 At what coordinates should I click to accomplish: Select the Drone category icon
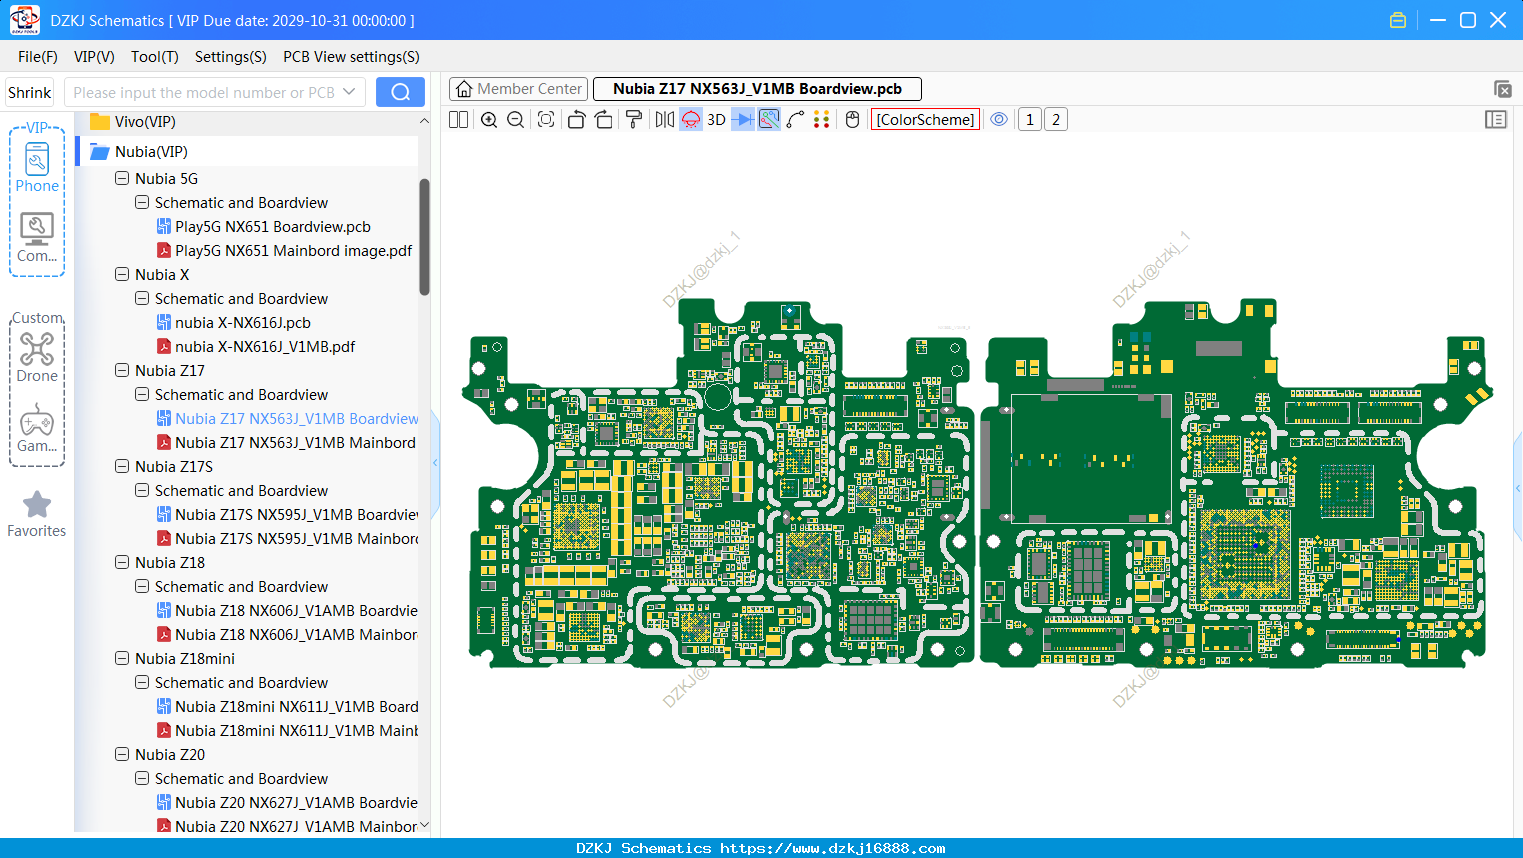[37, 357]
